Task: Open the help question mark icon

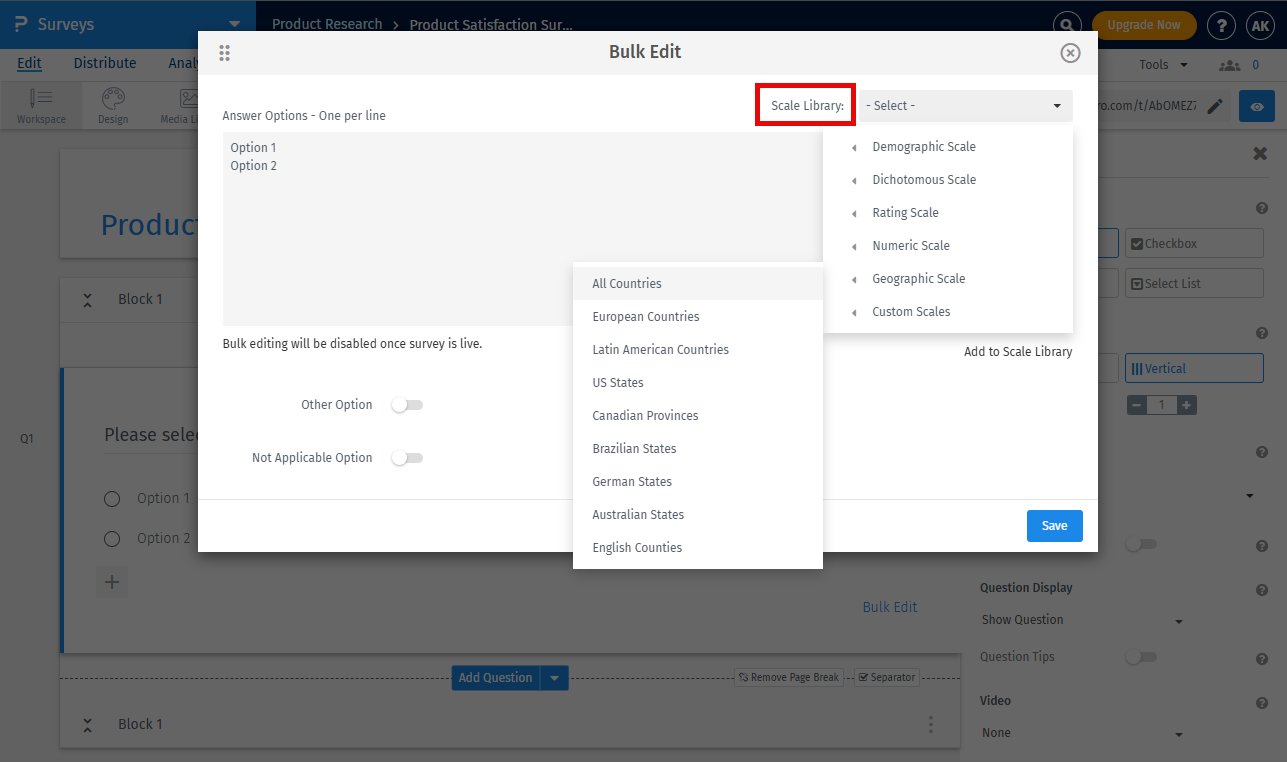Action: [1221, 25]
